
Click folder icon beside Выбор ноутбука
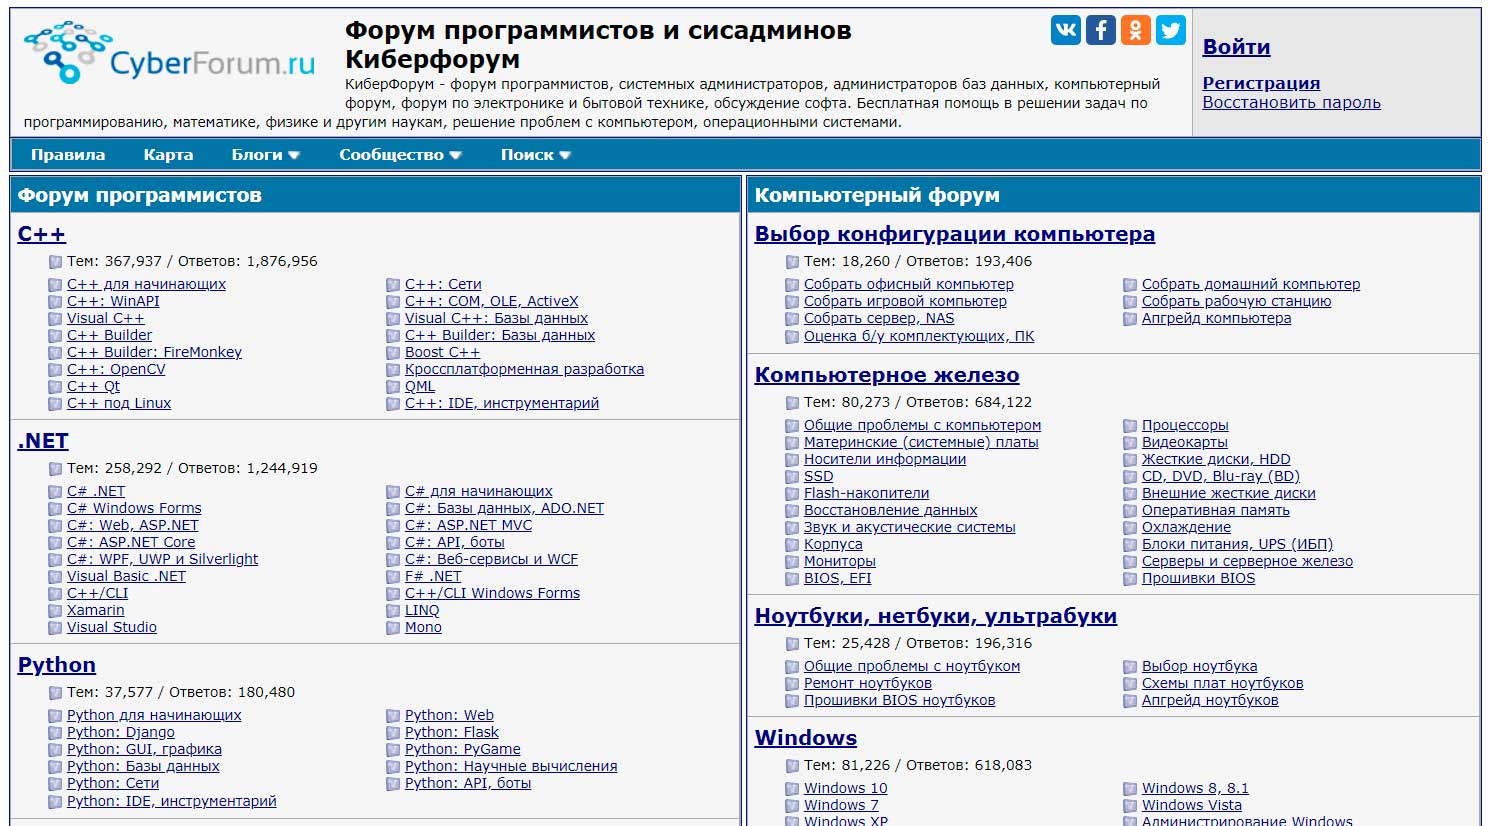coord(1131,667)
